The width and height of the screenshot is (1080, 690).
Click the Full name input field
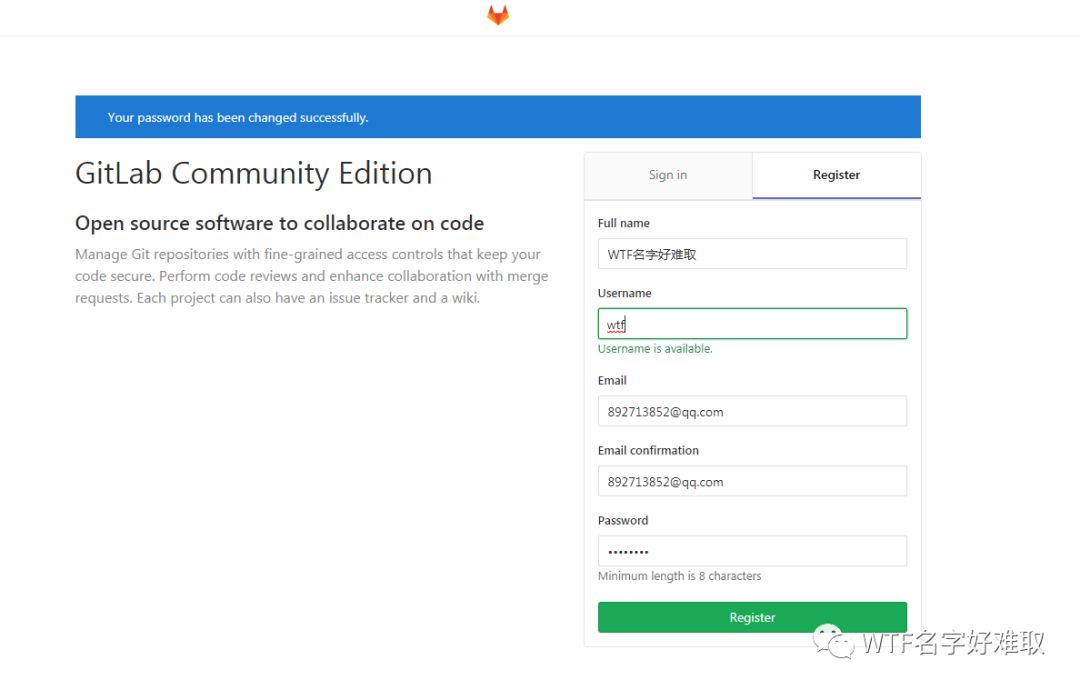tap(752, 254)
